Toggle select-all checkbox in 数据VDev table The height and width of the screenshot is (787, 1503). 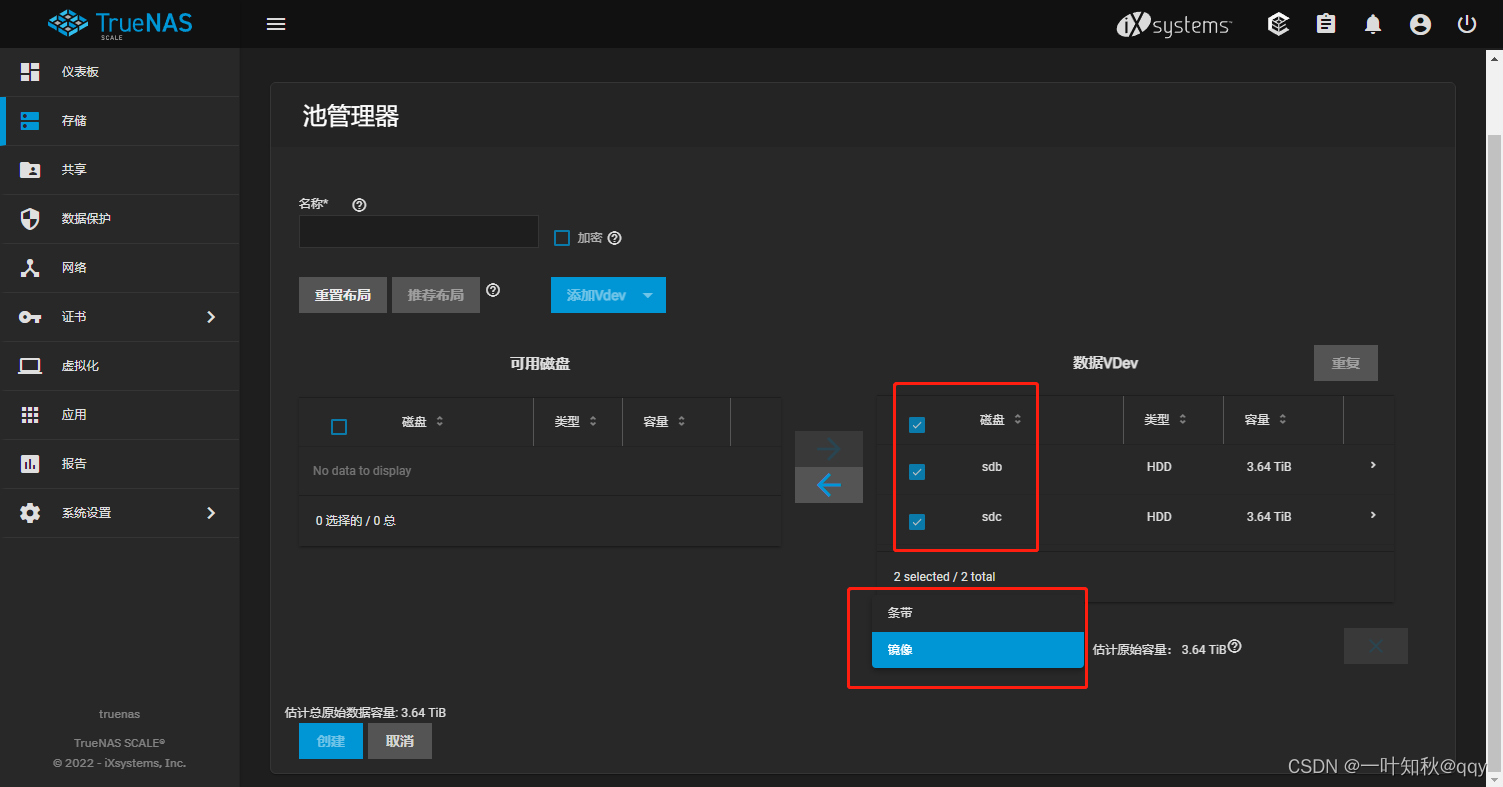917,425
